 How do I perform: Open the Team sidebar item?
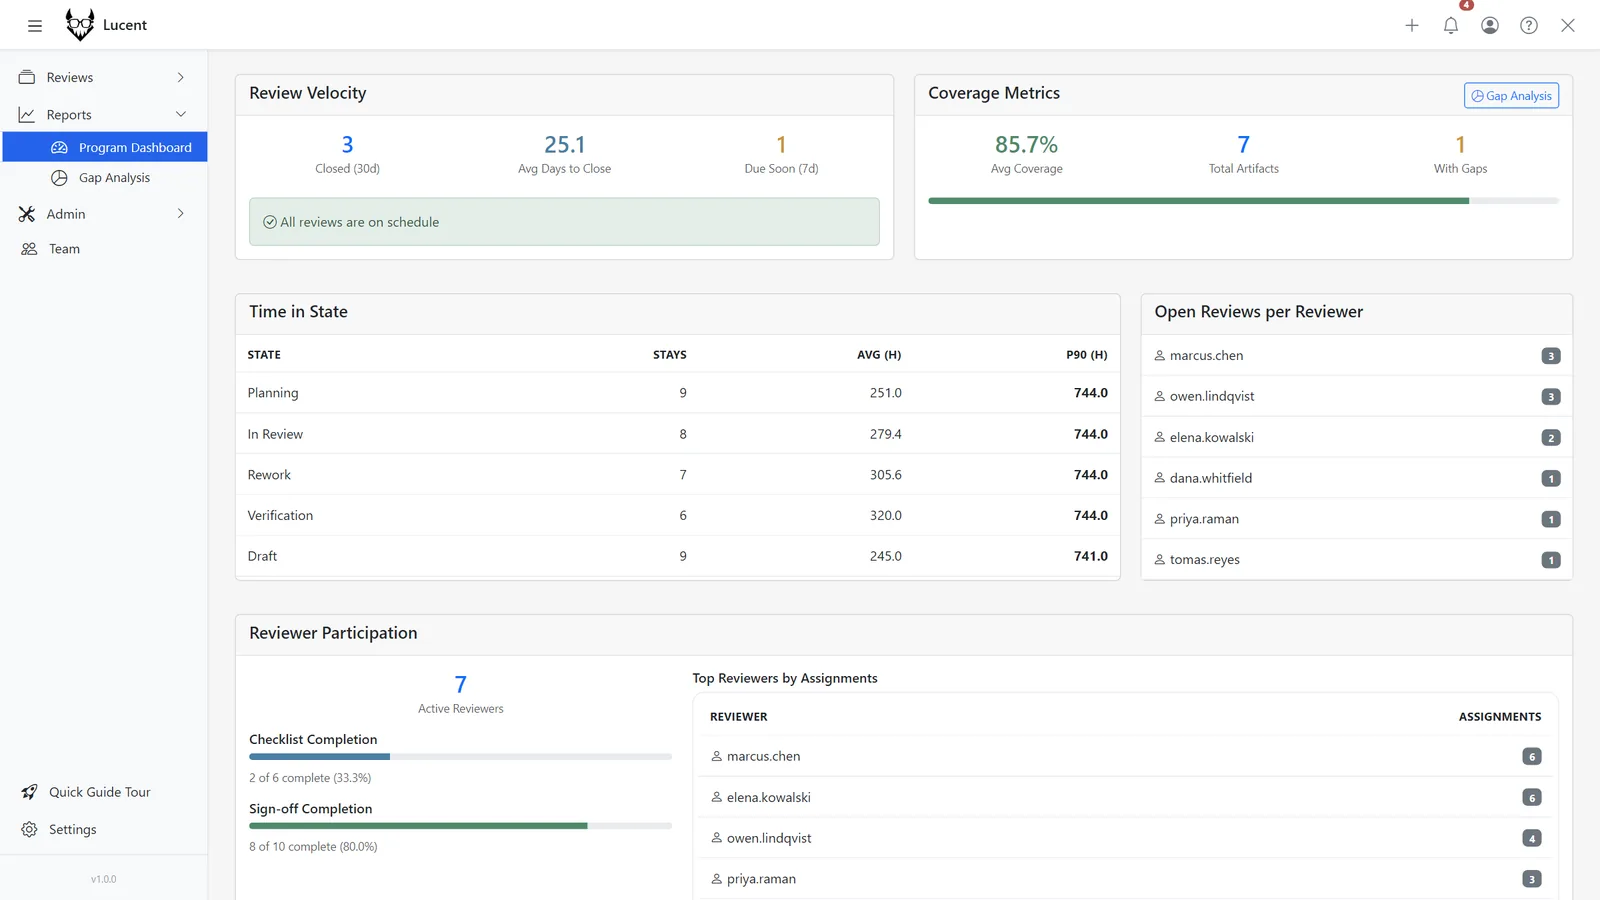tap(105, 249)
